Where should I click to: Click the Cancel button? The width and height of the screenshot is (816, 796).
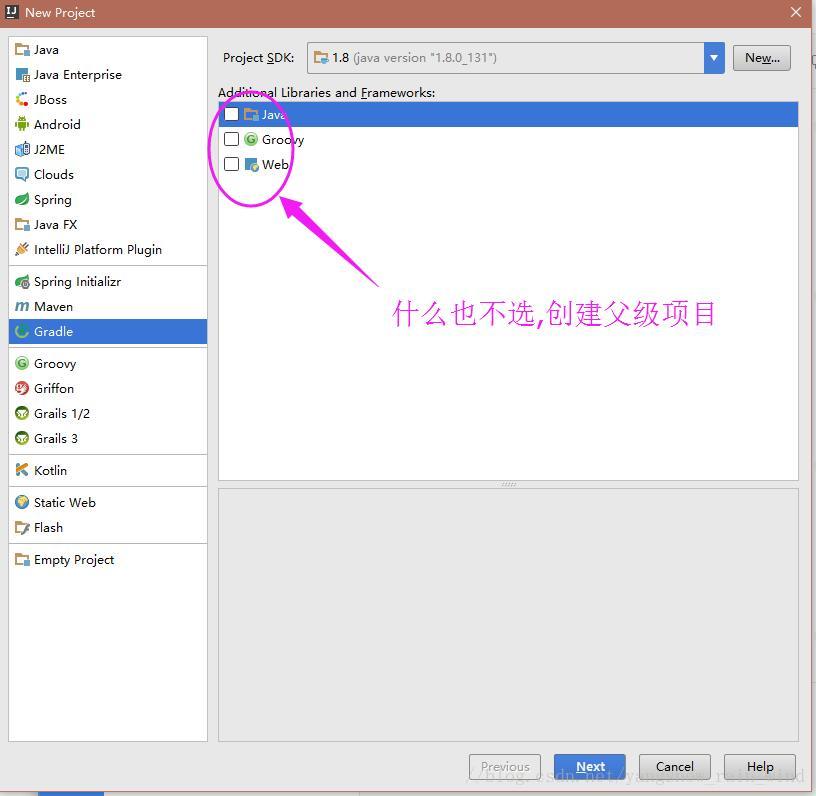tap(674, 766)
